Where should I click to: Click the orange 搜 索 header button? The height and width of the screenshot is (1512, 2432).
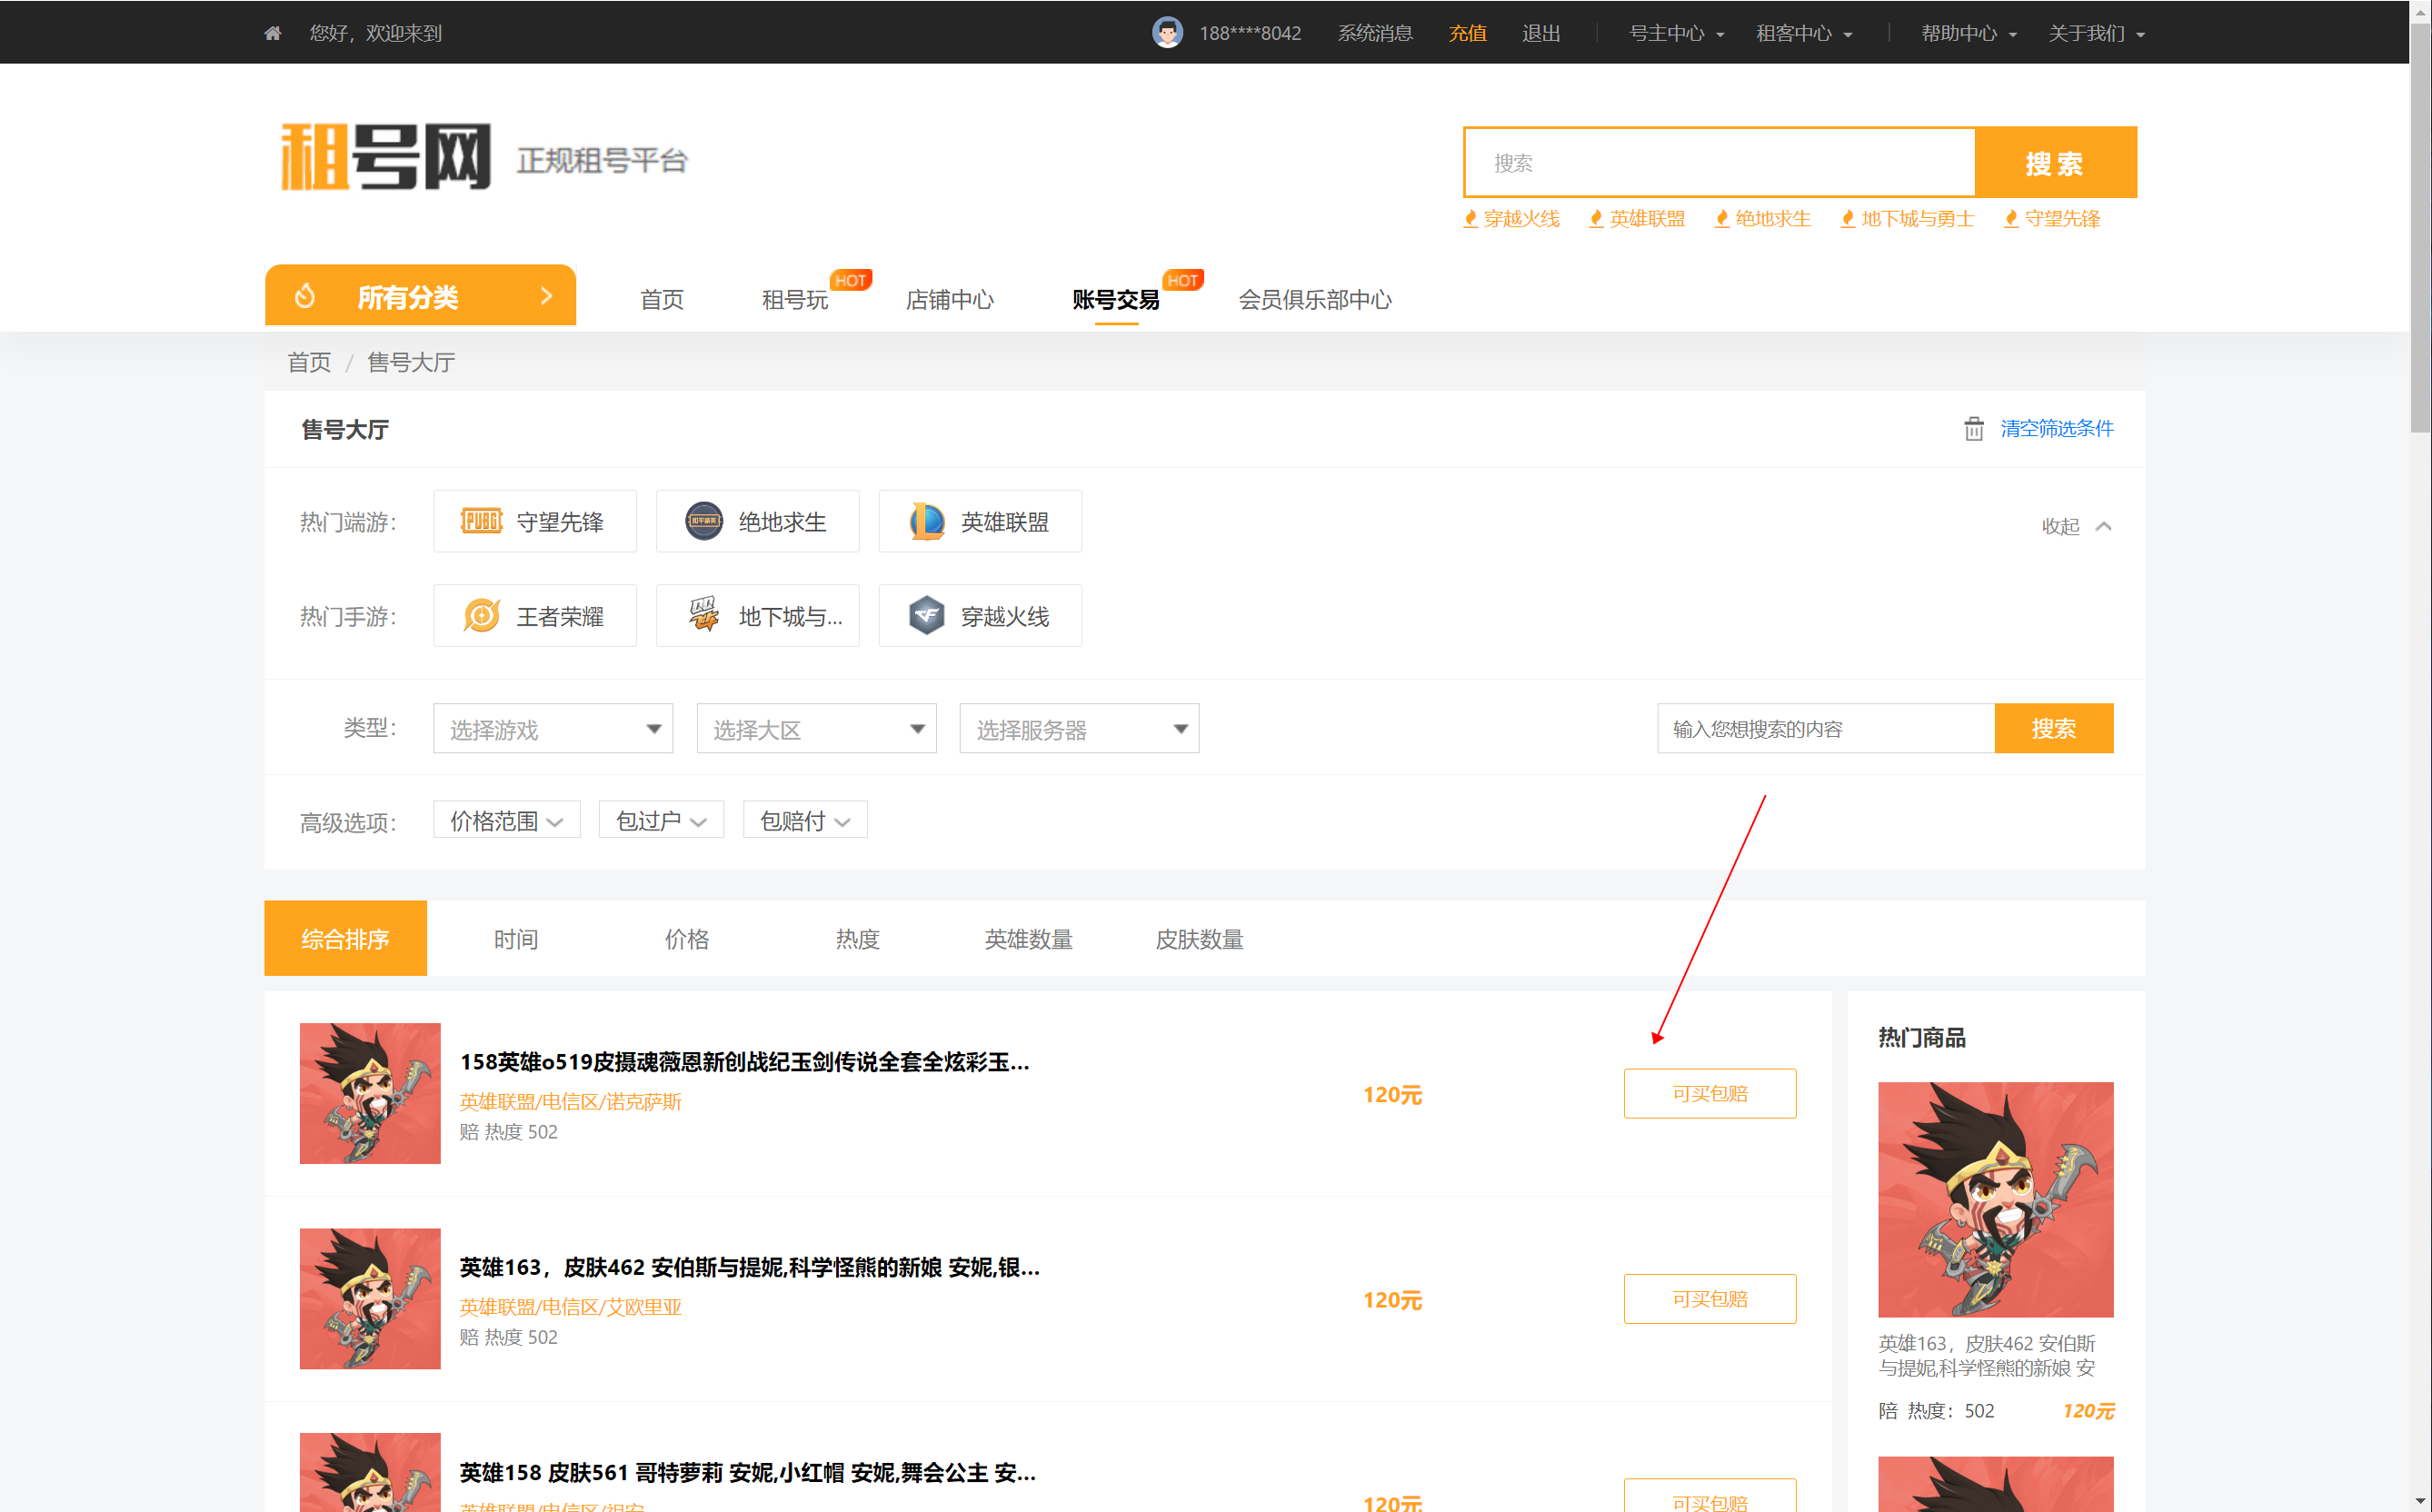click(2055, 162)
